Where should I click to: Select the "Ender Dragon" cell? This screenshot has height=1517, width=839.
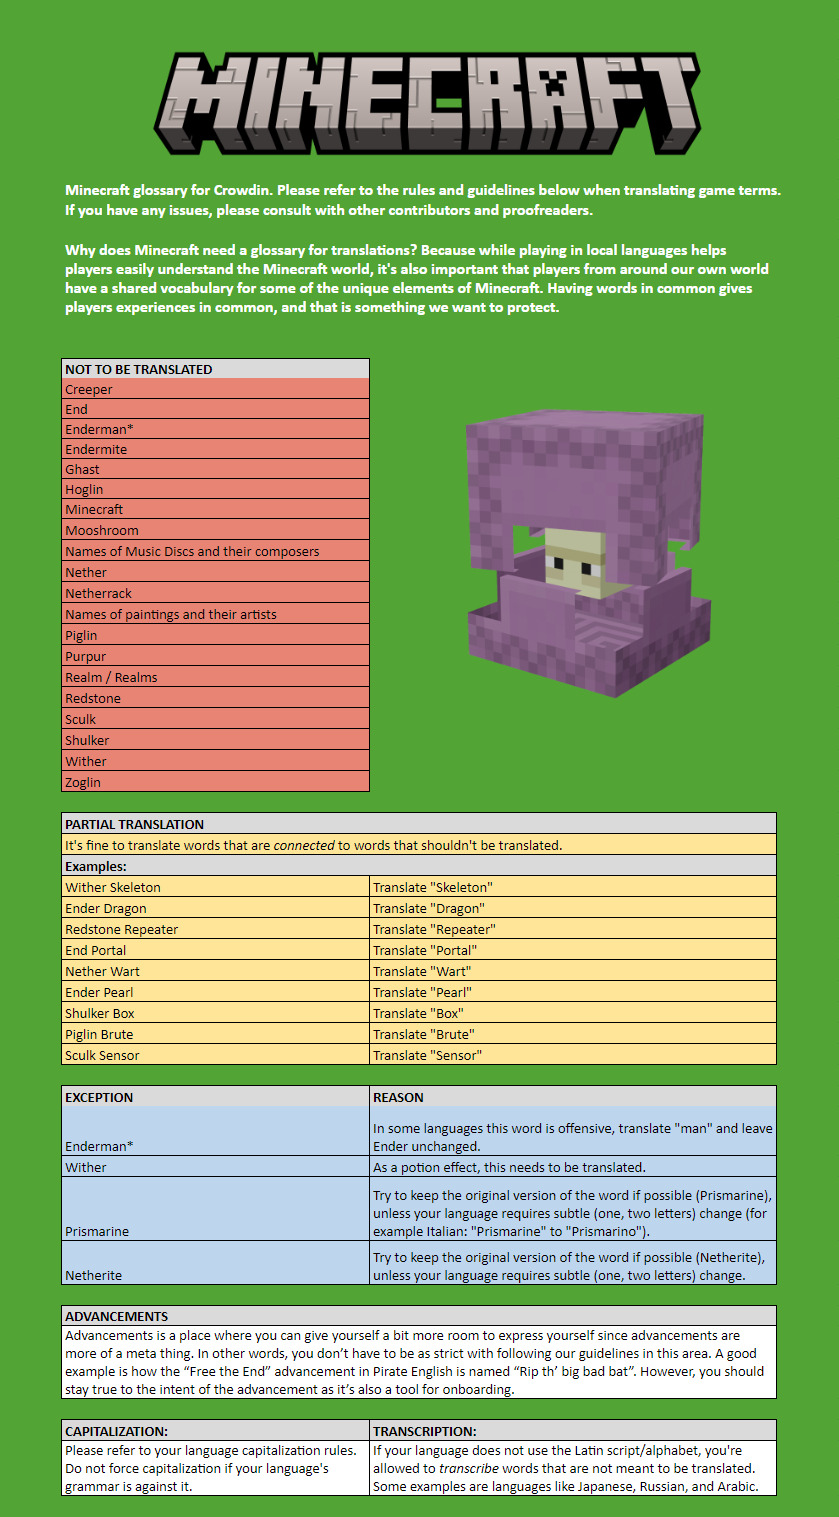click(216, 908)
